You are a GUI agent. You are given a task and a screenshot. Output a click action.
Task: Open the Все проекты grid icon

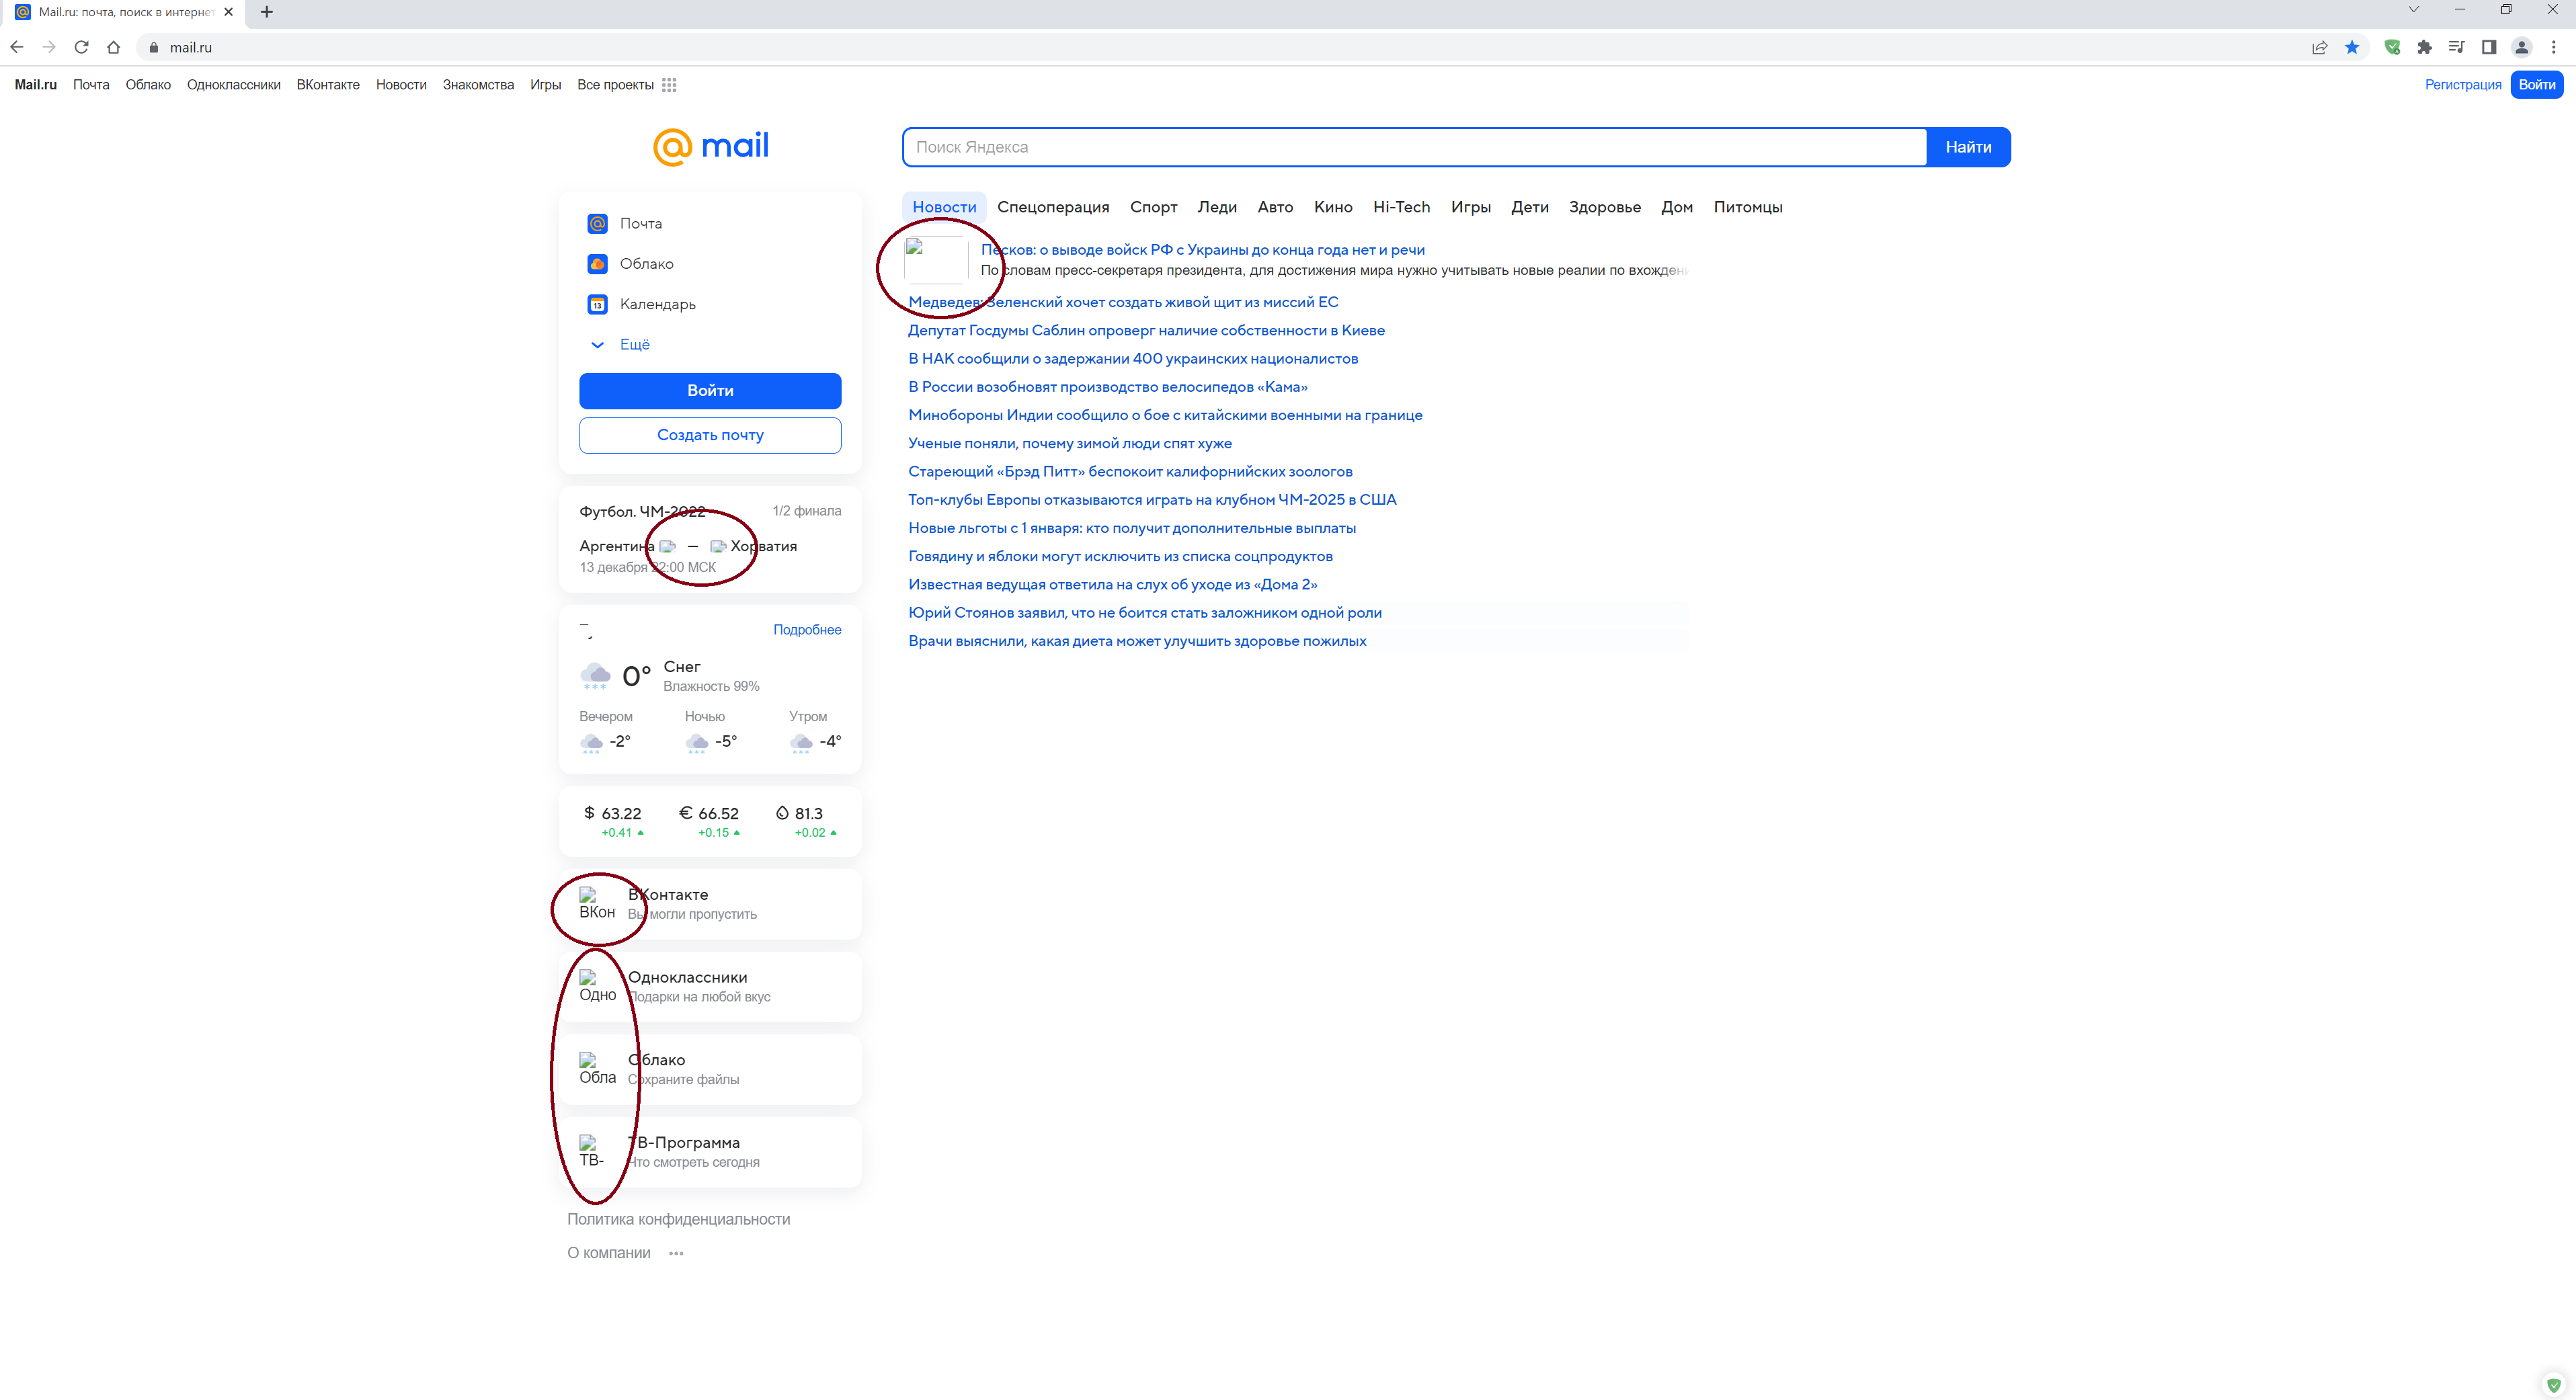point(669,85)
